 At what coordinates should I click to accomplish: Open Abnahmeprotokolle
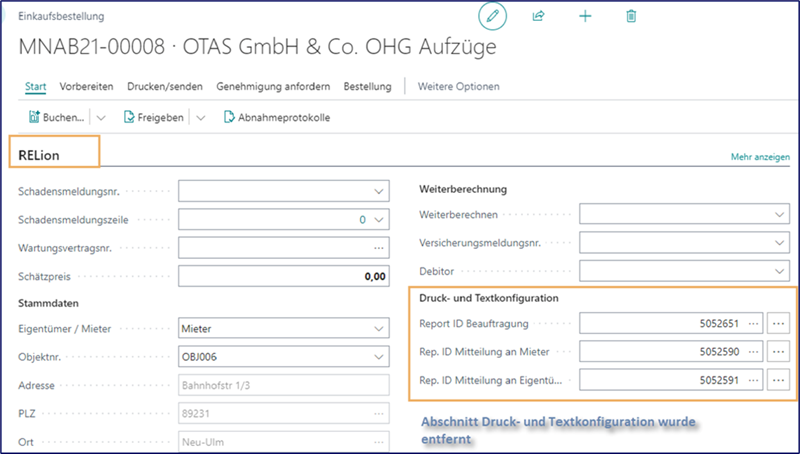(x=277, y=117)
